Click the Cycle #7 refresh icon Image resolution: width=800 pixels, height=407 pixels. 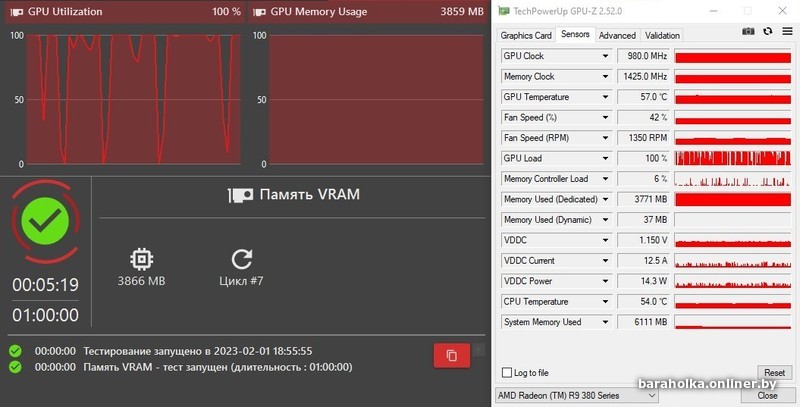click(242, 260)
